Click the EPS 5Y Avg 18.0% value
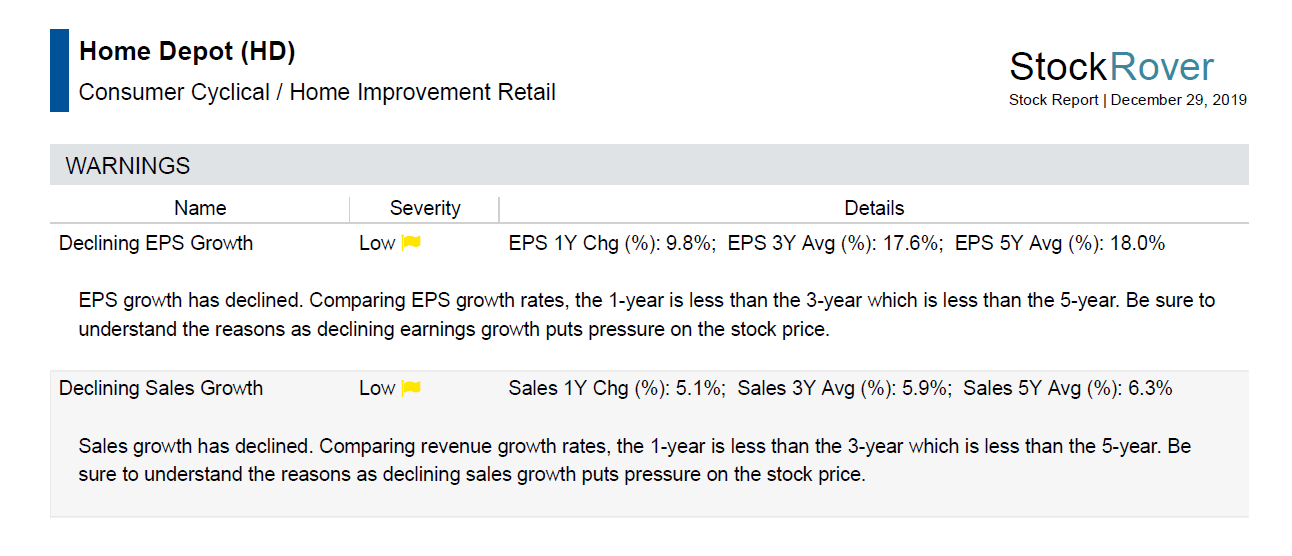This screenshot has height=556, width=1292. (x=1060, y=243)
